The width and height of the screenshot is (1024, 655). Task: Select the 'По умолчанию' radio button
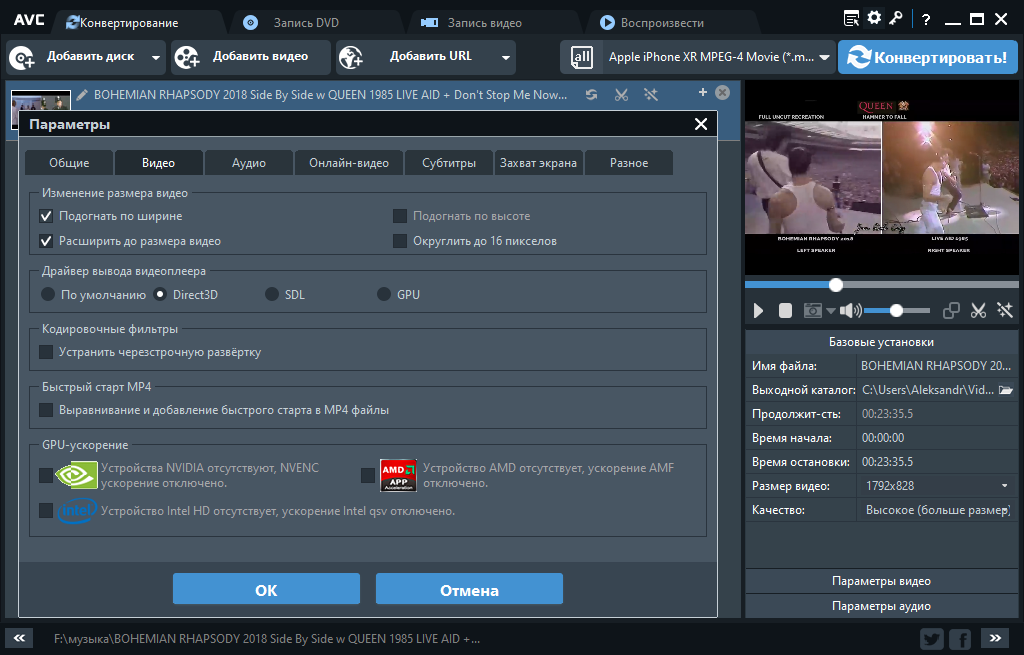[x=48, y=295]
